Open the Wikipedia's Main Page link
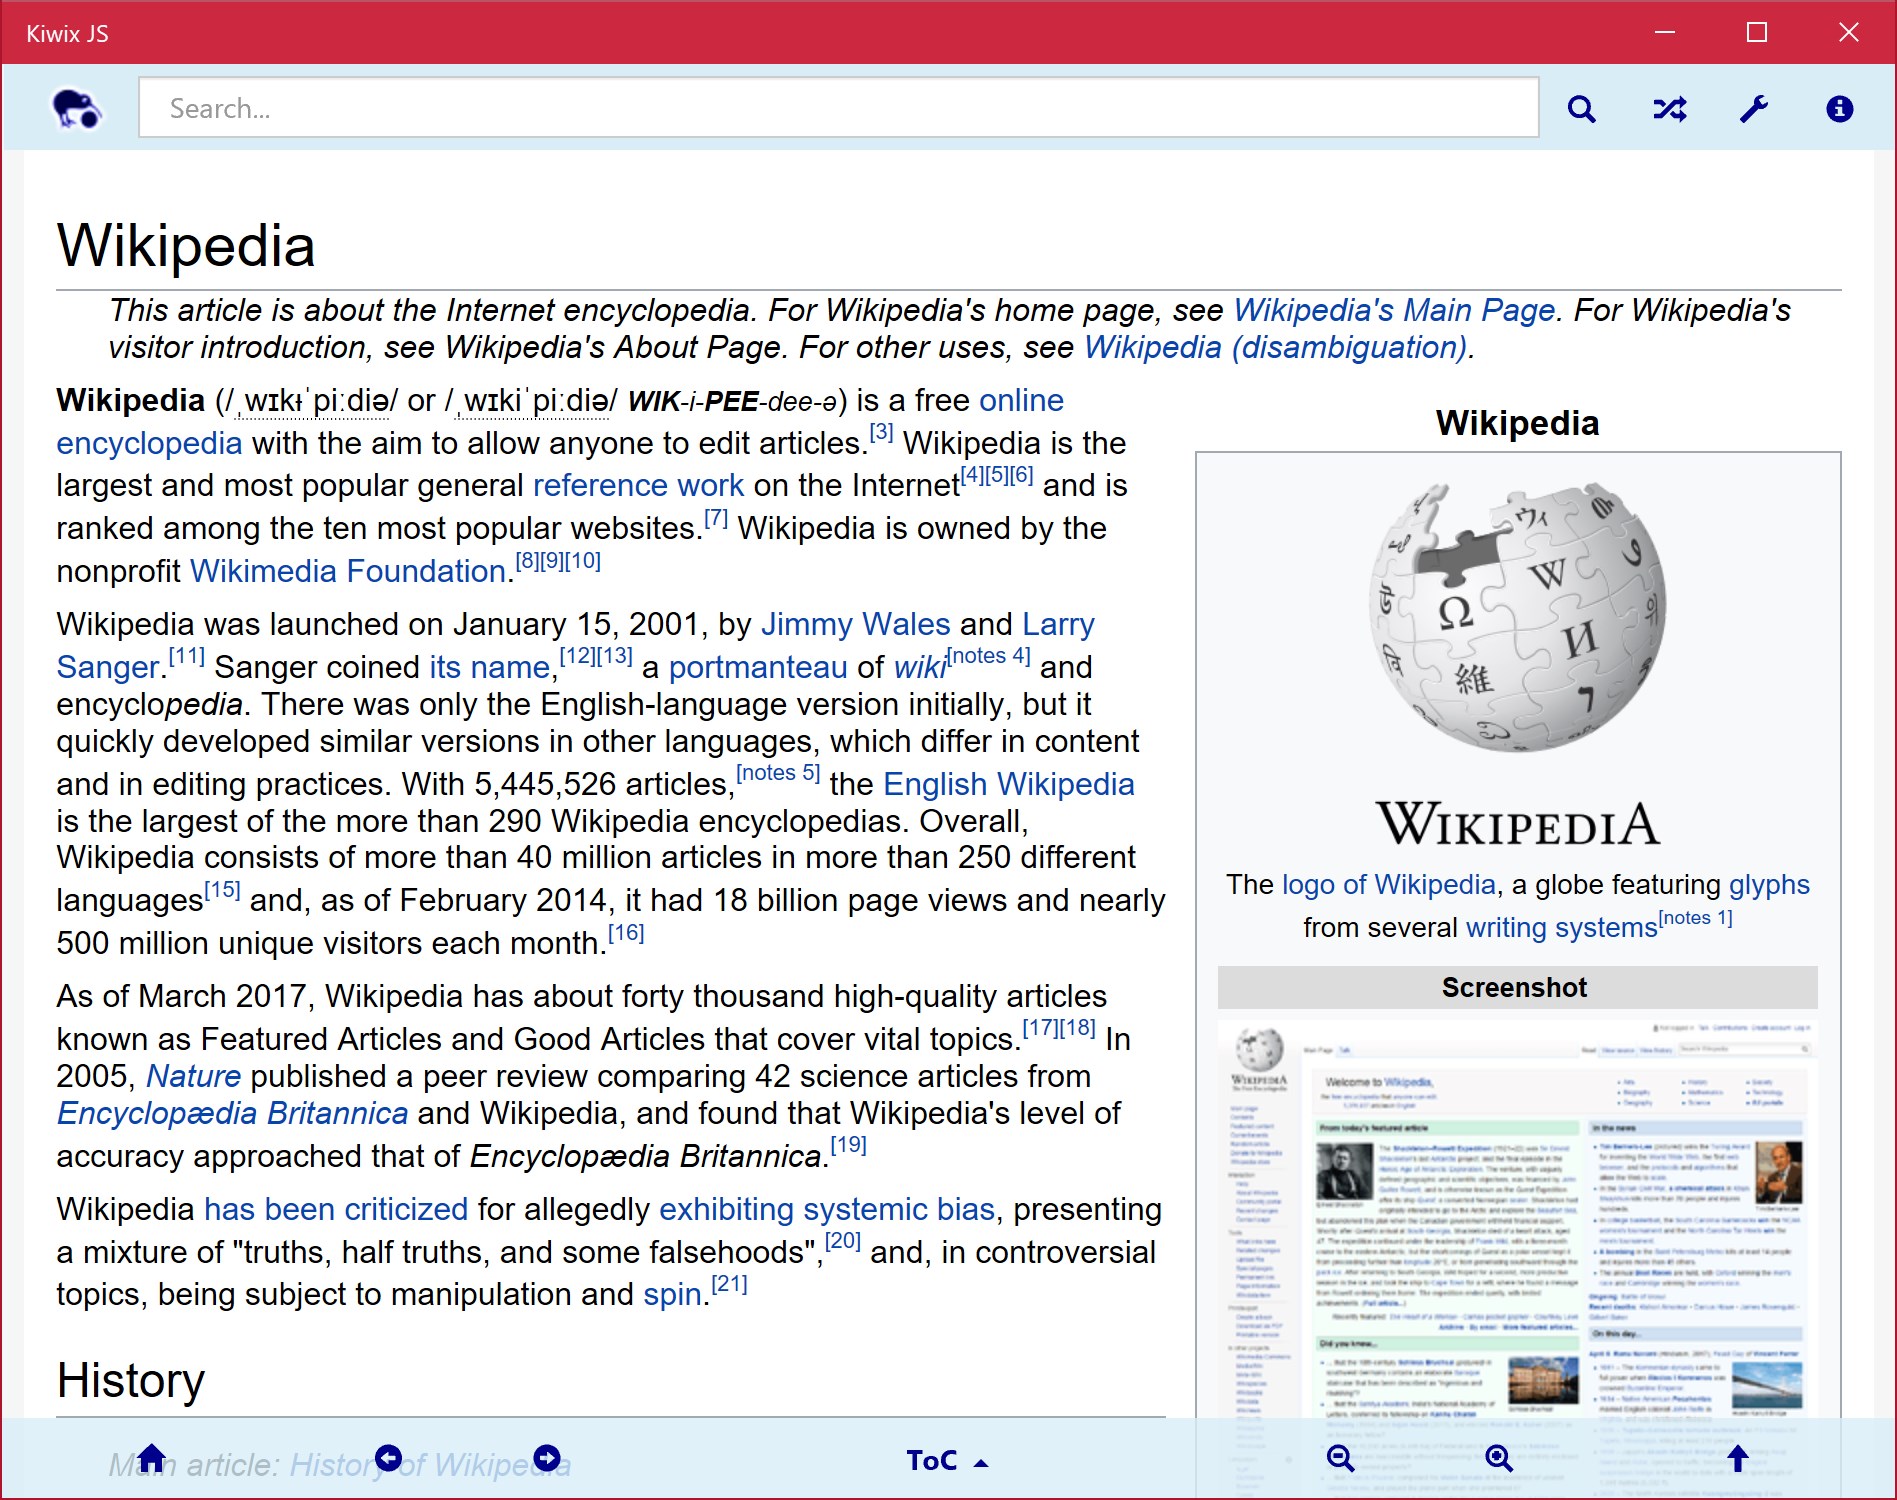 point(1391,310)
